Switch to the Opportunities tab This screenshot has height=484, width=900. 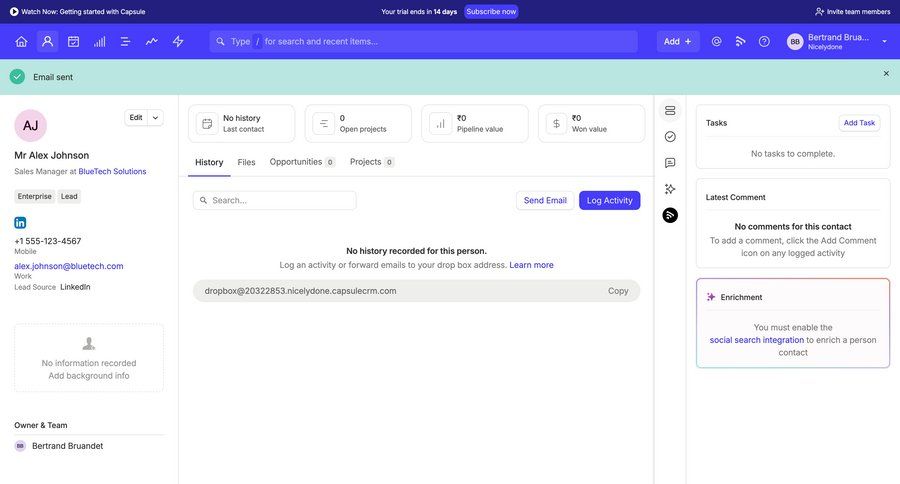point(302,162)
